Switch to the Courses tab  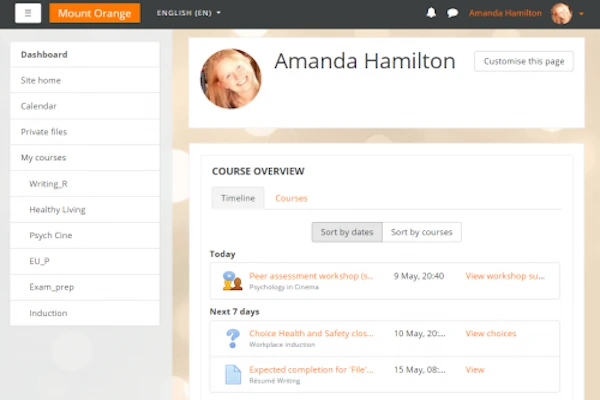pos(291,198)
